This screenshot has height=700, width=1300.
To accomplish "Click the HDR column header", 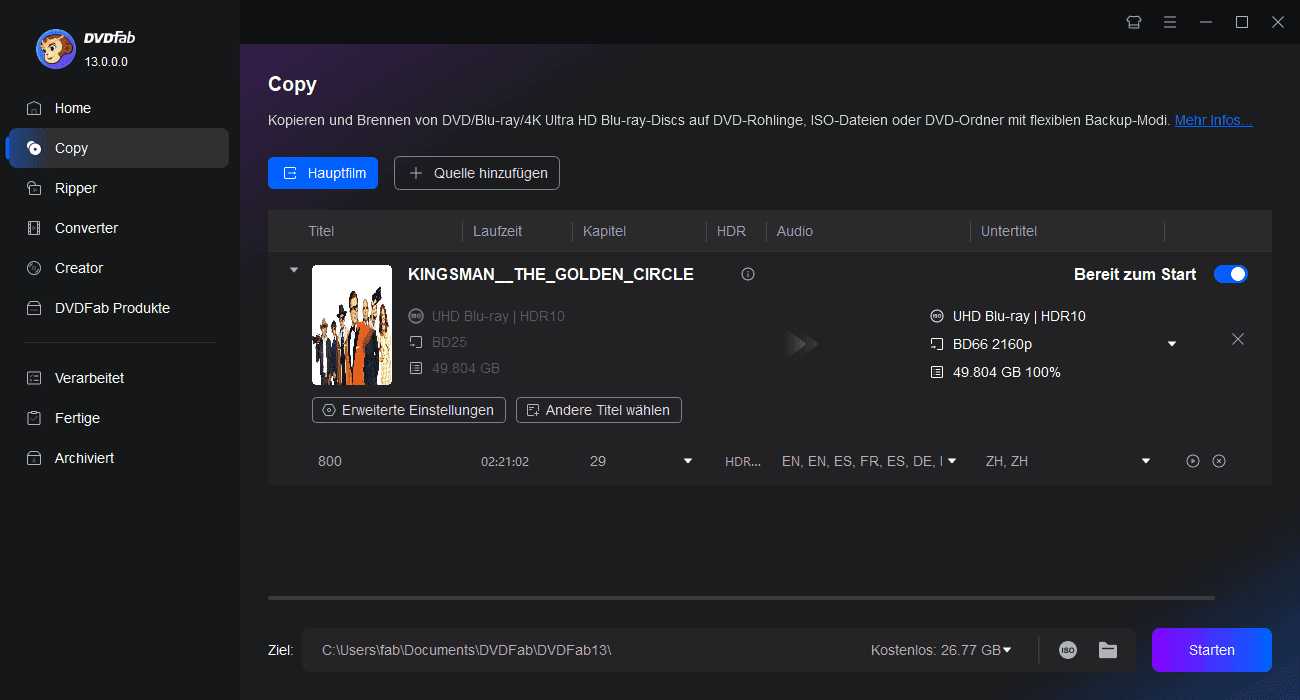I will [732, 231].
